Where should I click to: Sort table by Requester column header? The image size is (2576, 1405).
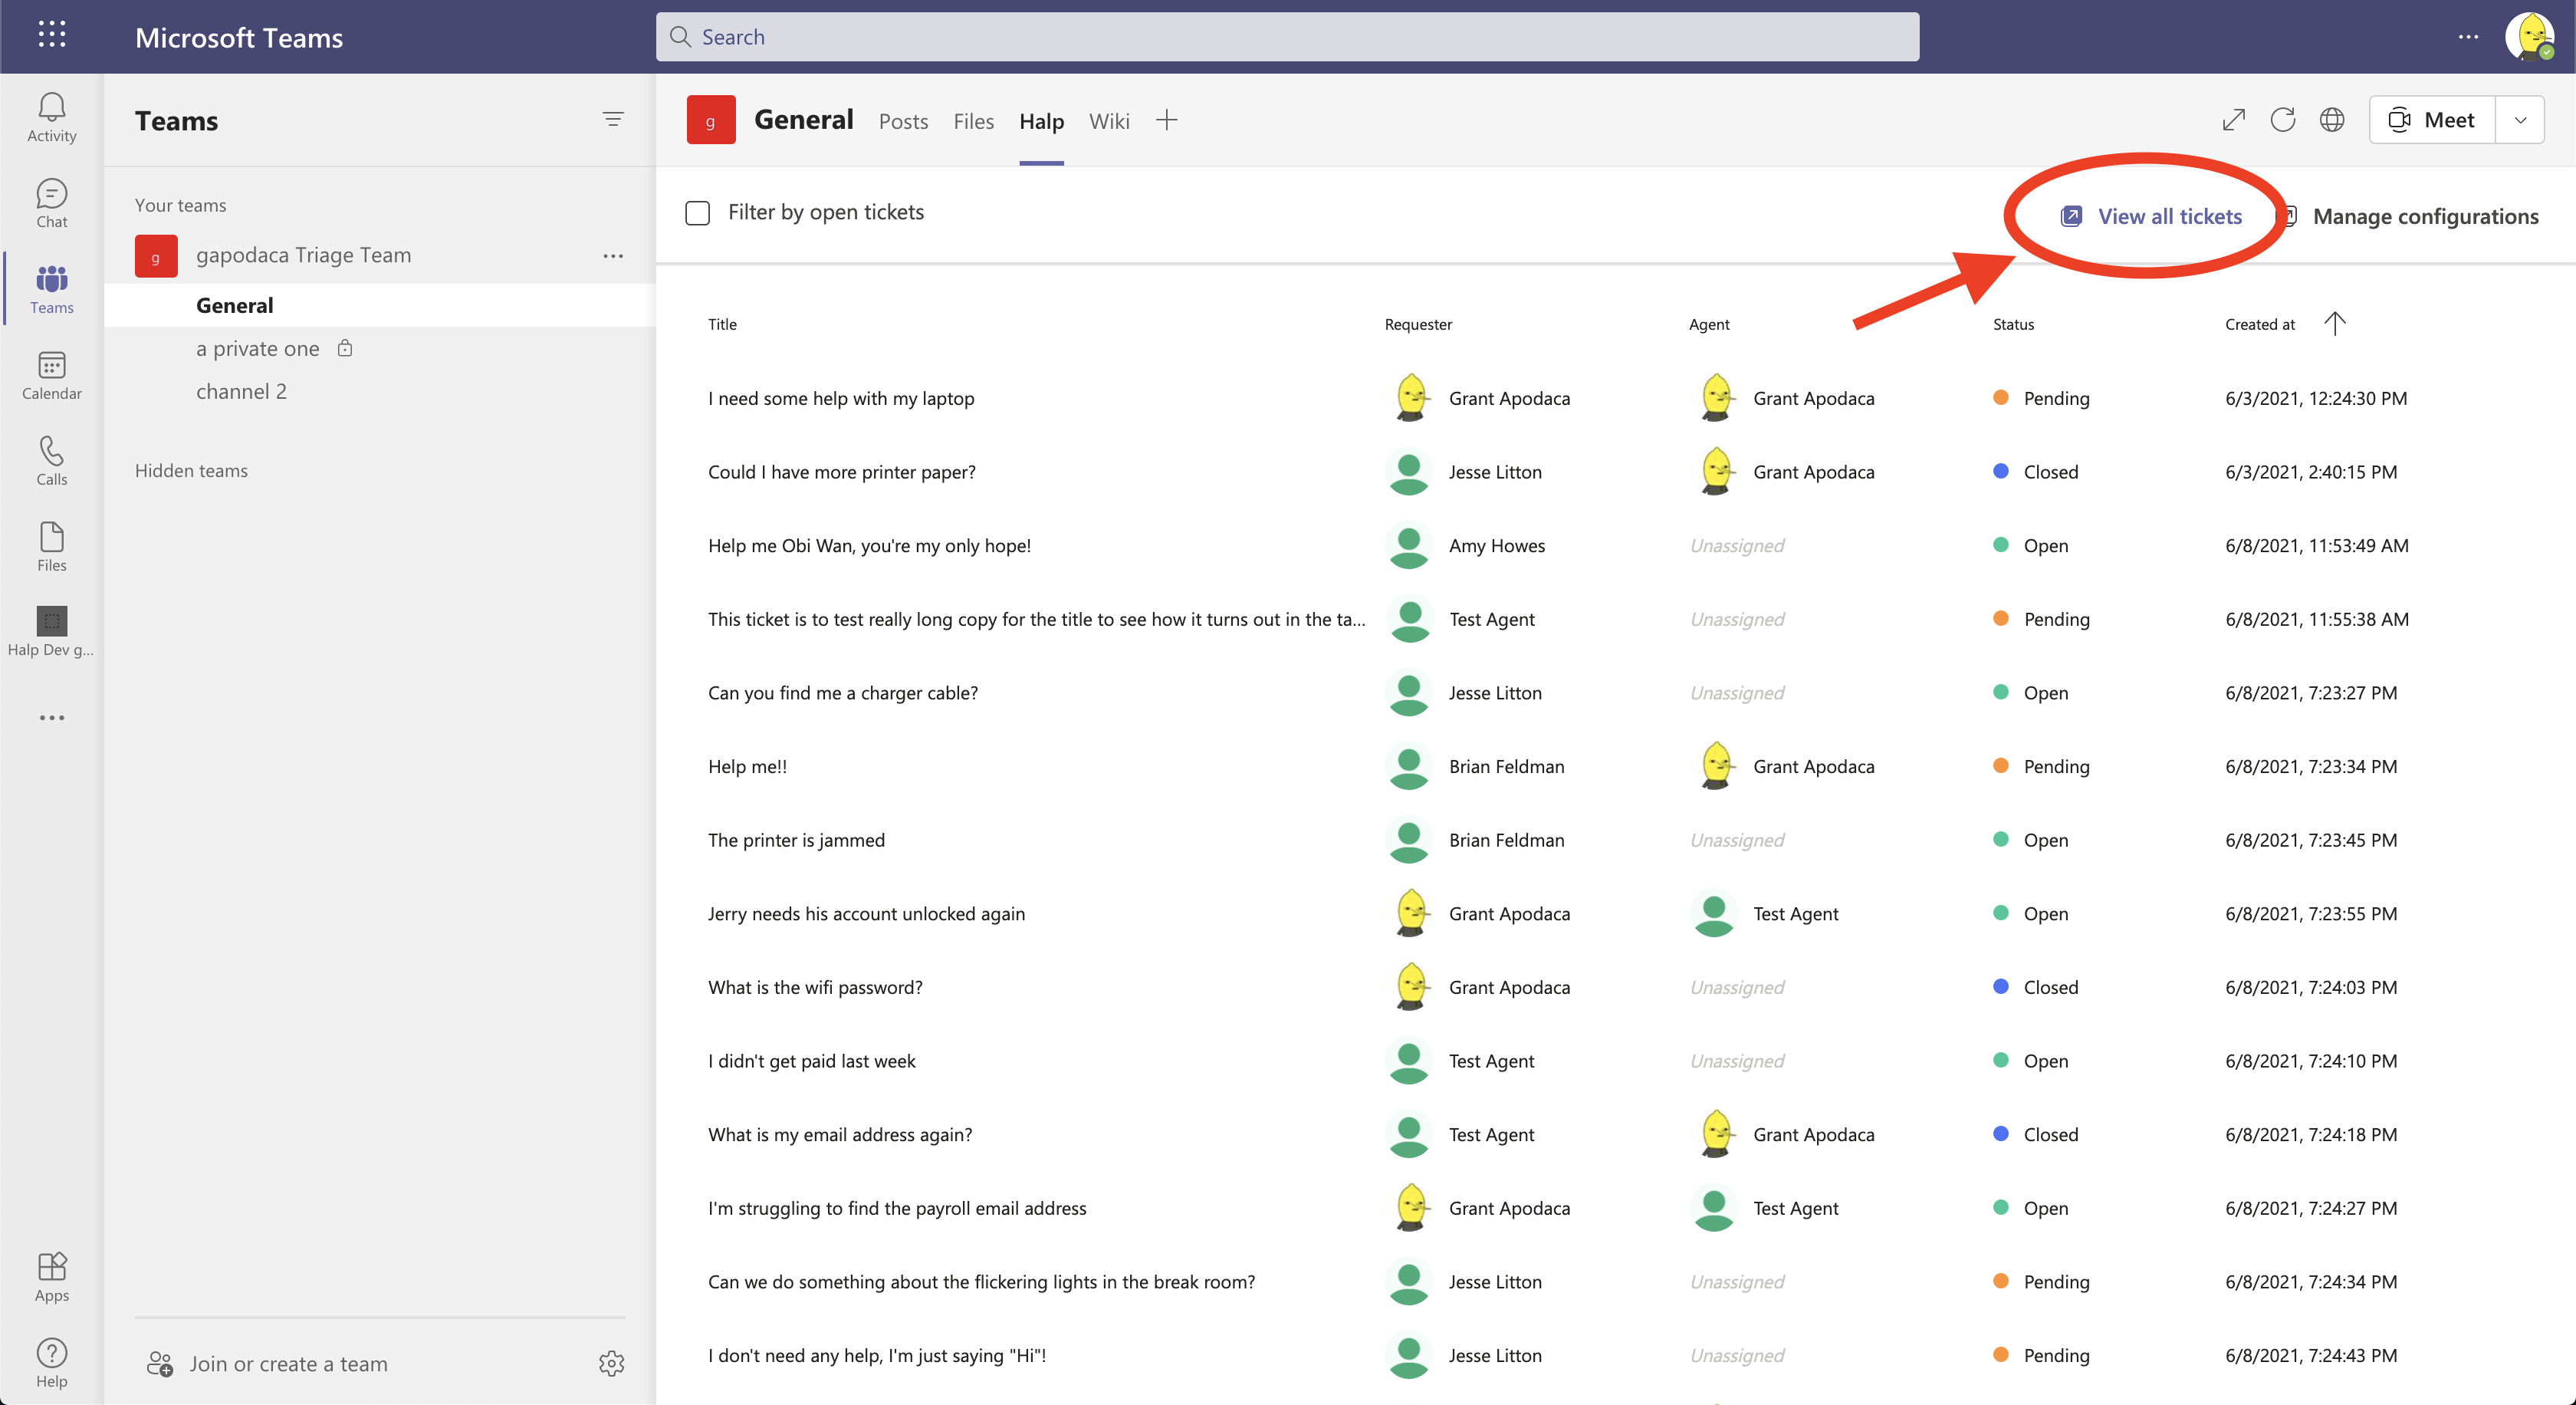(x=1418, y=324)
